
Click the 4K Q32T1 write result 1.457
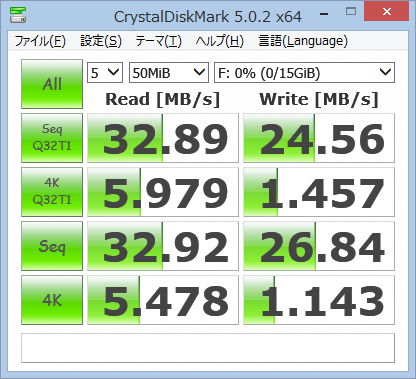(x=319, y=192)
